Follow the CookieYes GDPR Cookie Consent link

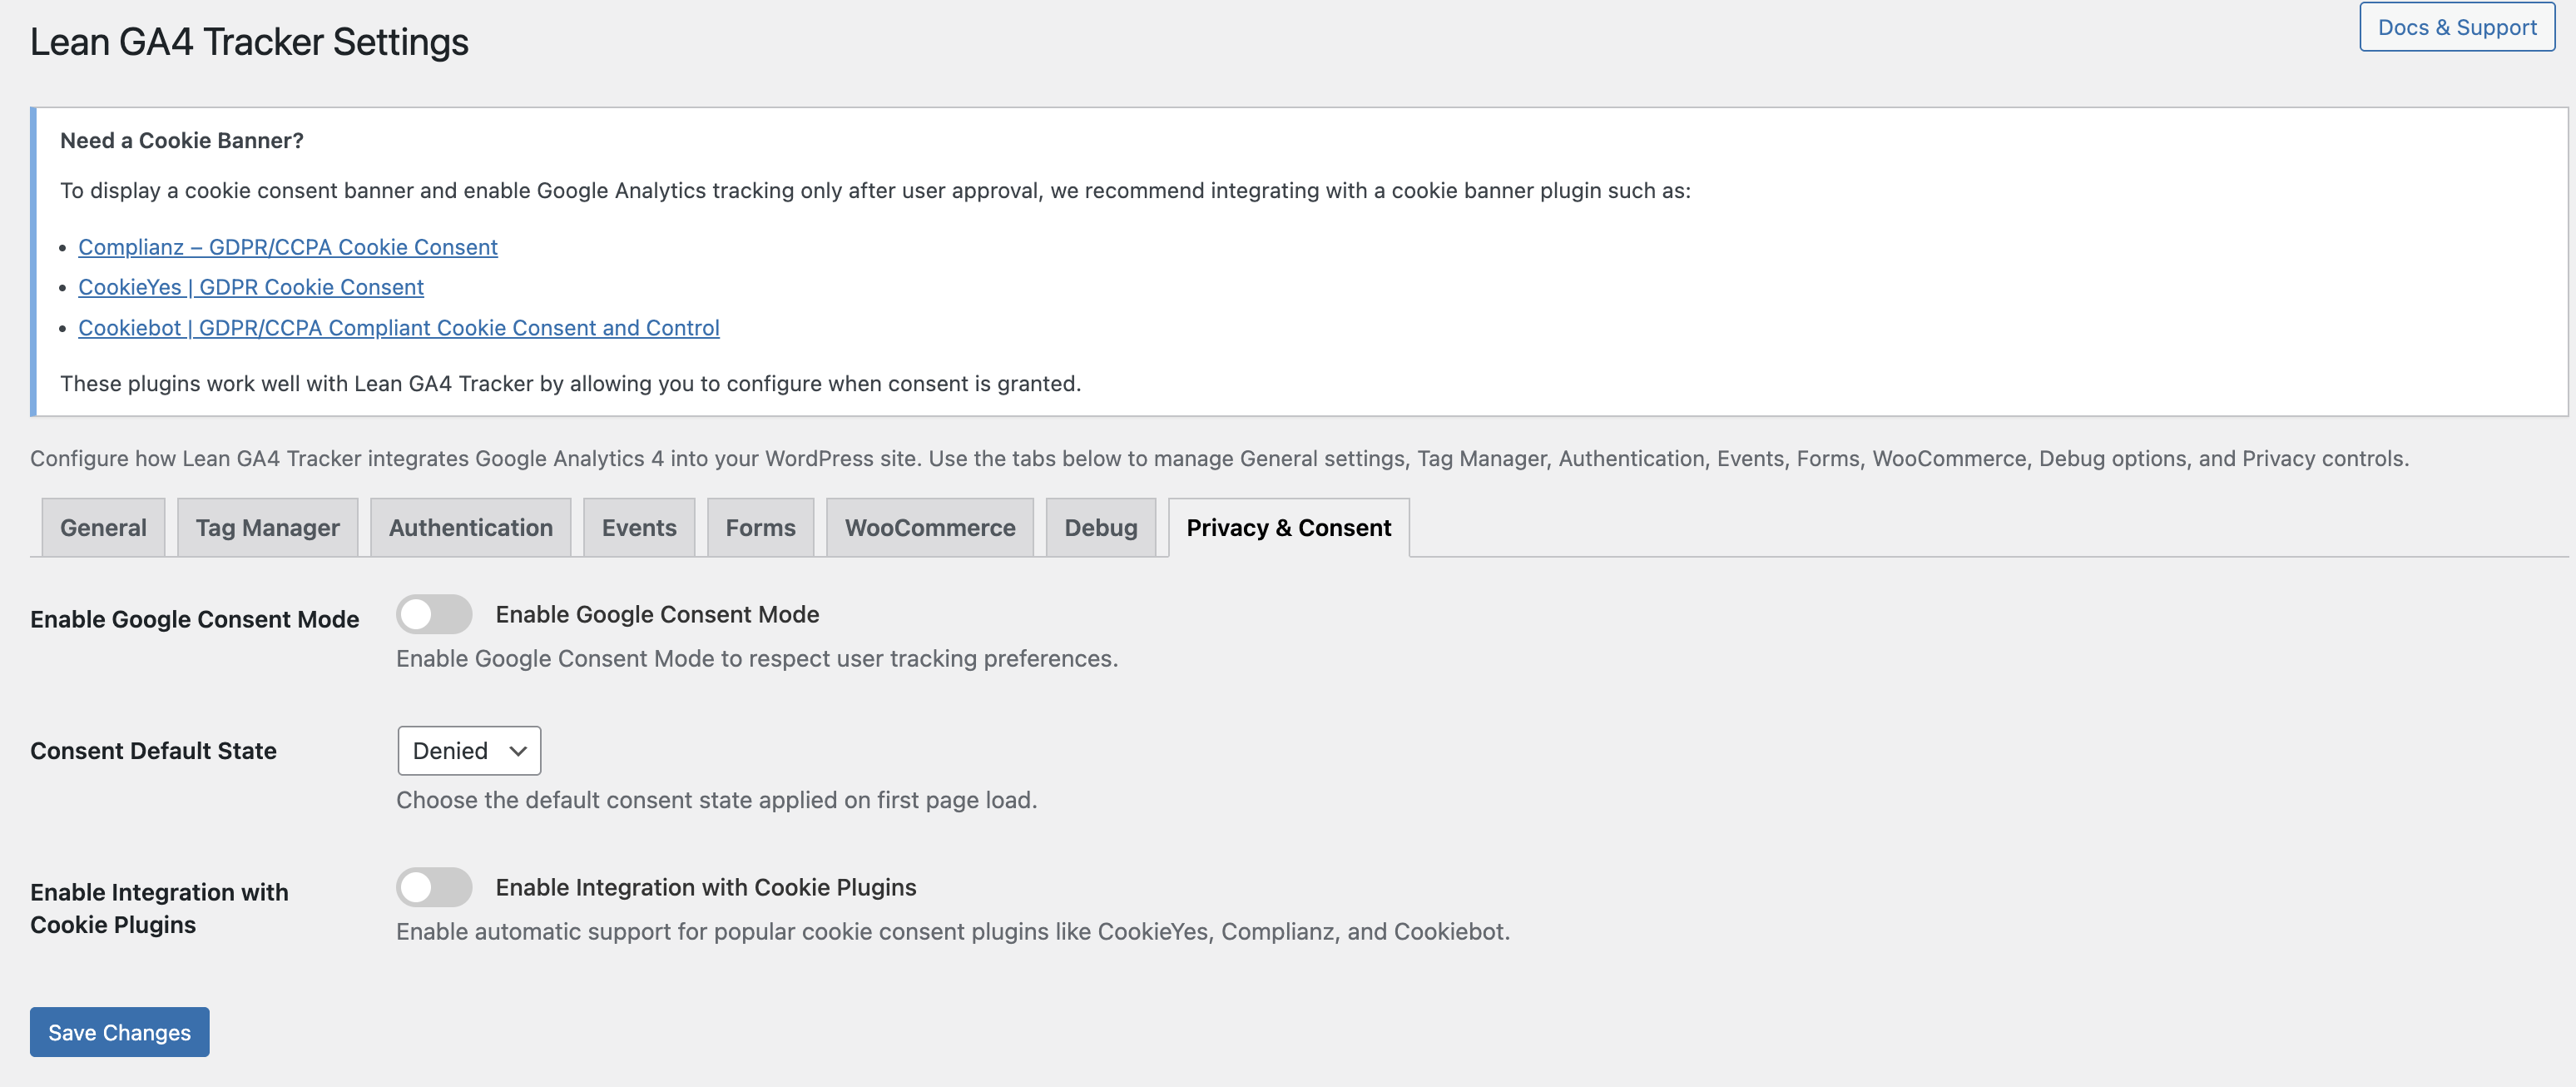251,287
